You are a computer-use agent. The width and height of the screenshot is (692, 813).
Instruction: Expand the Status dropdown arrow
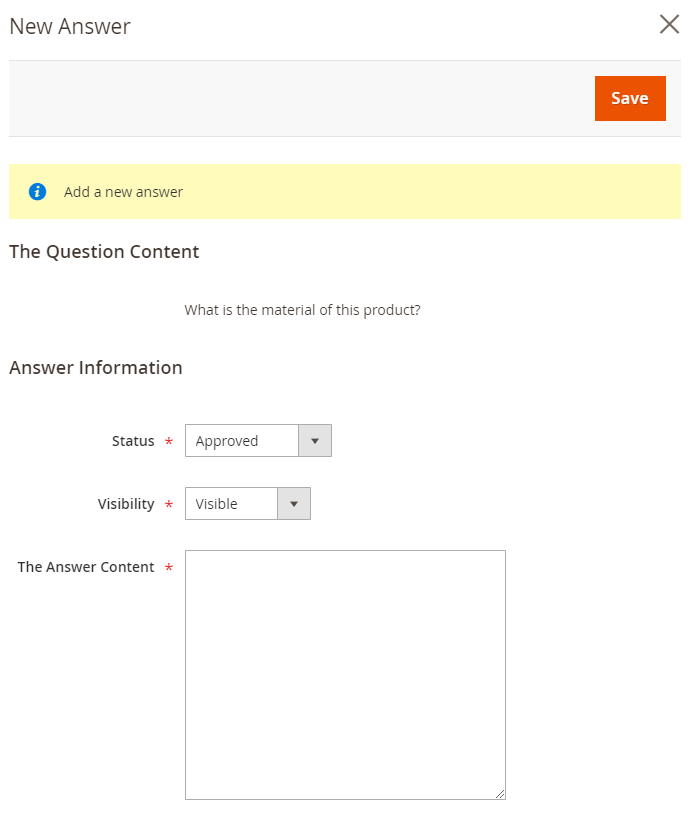coord(315,441)
